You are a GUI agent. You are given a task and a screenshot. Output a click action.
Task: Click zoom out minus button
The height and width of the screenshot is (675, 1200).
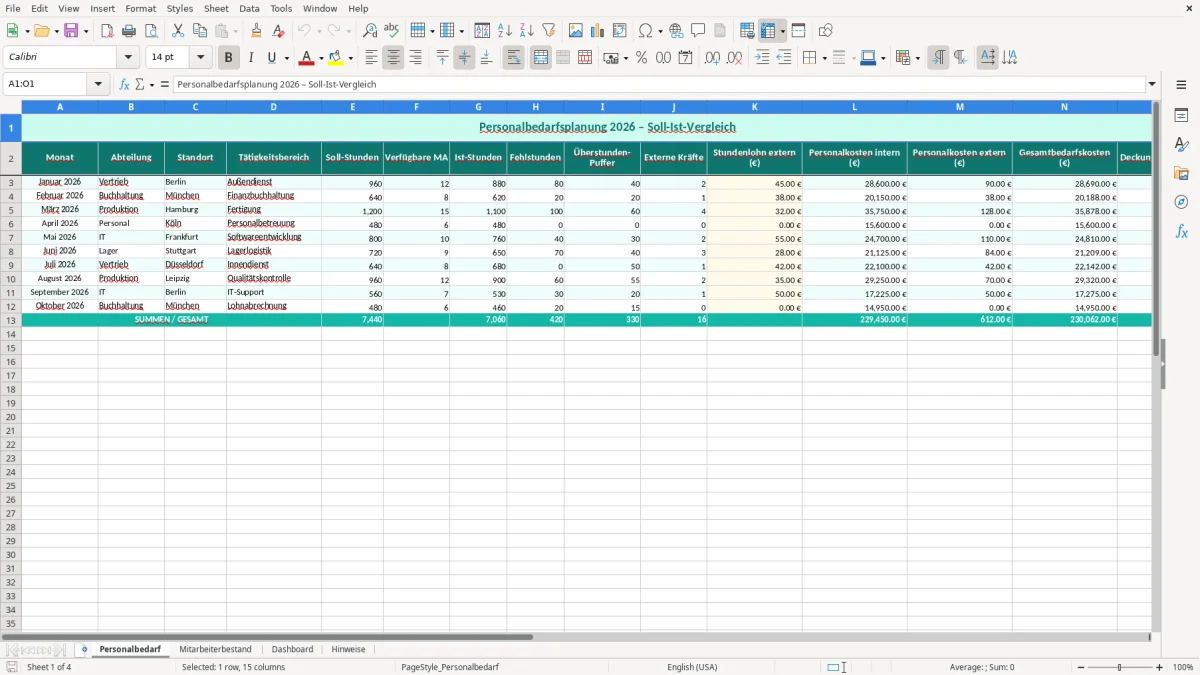[x=1081, y=667]
